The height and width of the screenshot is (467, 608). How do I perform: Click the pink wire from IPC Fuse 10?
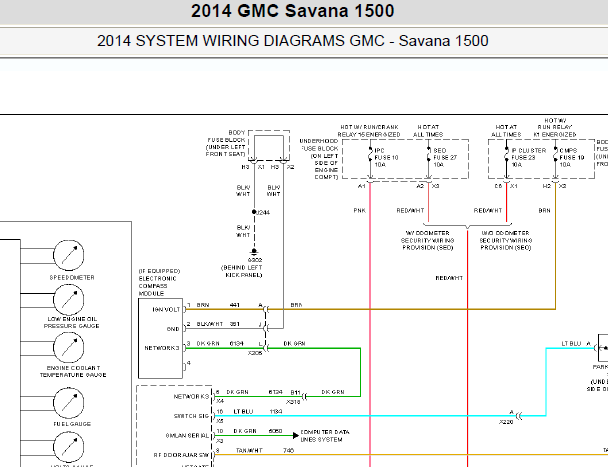pos(370,324)
